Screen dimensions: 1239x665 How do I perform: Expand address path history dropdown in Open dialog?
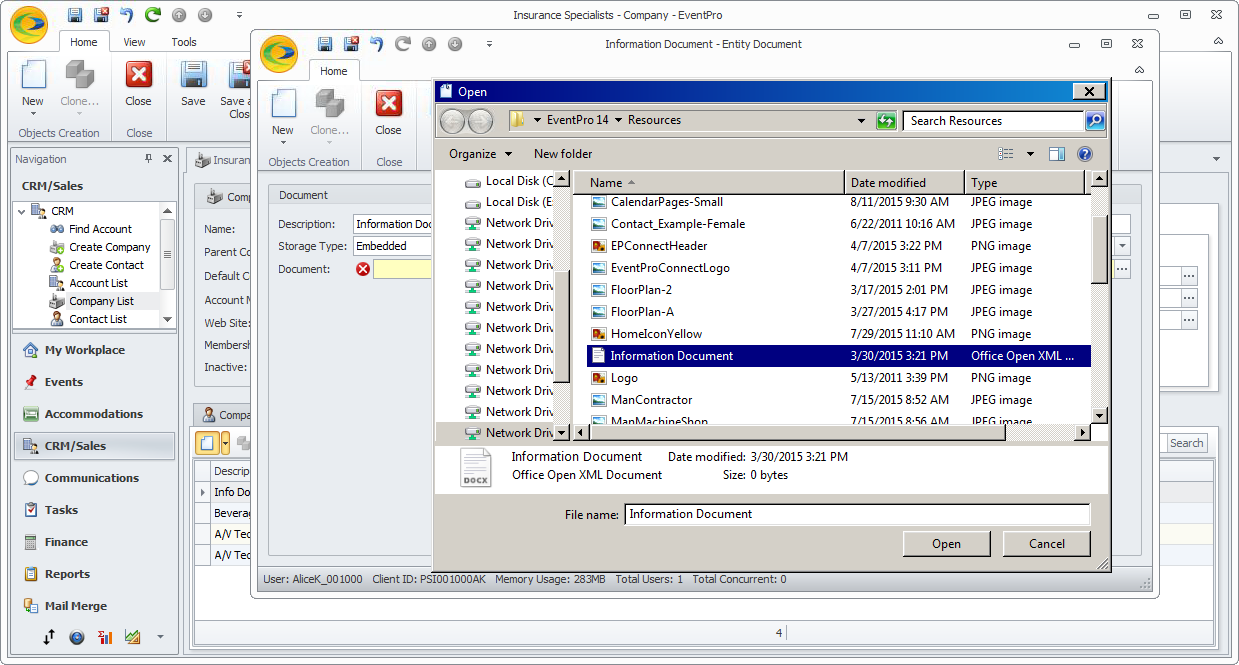coord(862,120)
